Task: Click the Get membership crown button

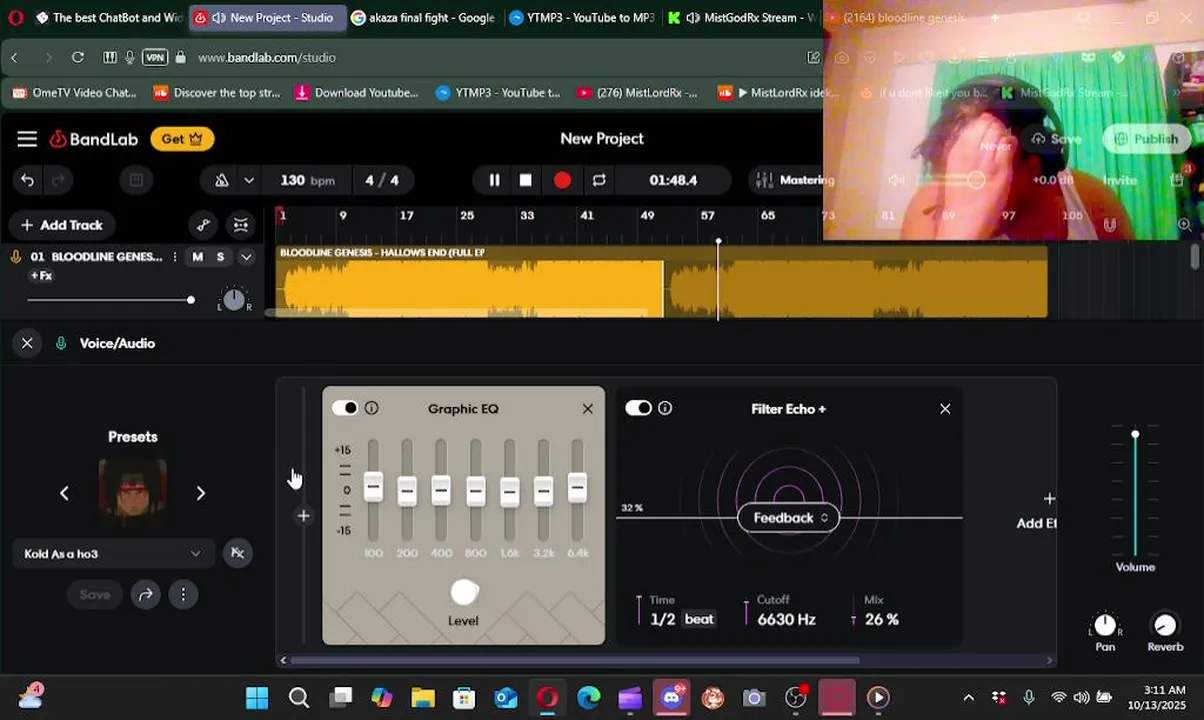Action: [x=182, y=139]
